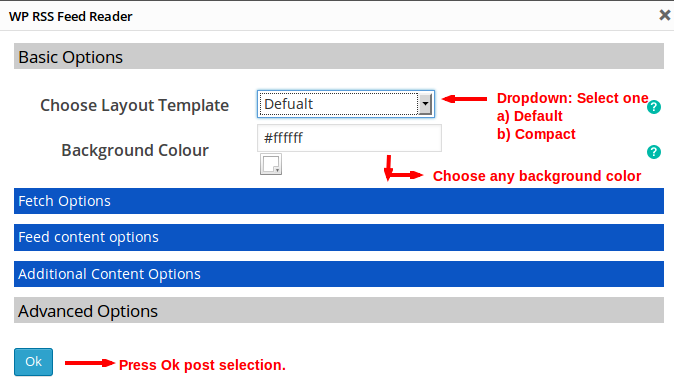Focus the #ffffff colour hex field
Screen dimensions: 674x387
[x=349, y=138]
